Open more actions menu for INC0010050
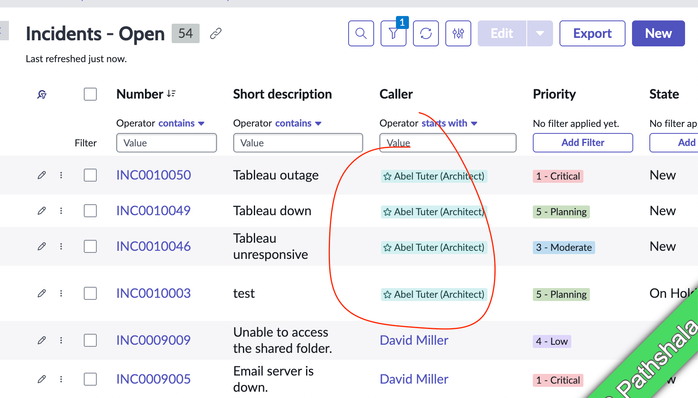698x398 pixels. pyautogui.click(x=61, y=175)
